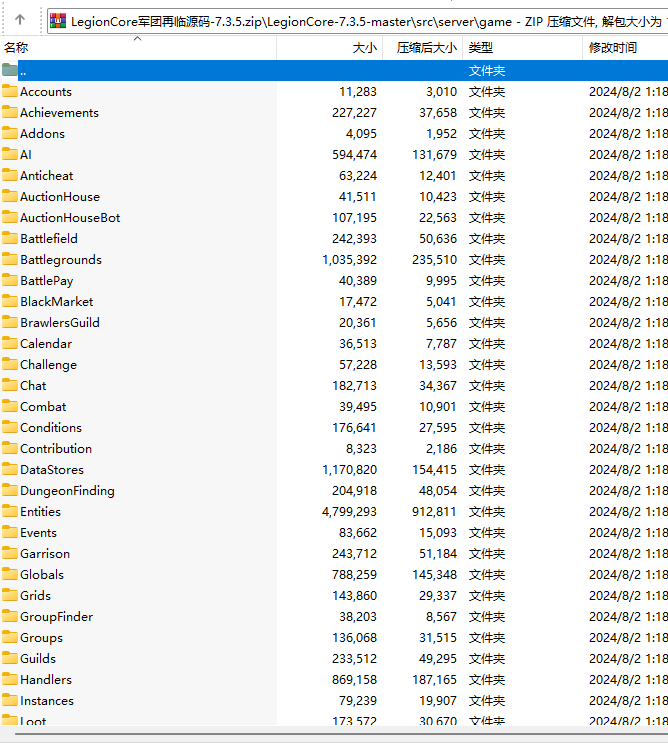Click the Conditions folder icon

[x=9, y=427]
